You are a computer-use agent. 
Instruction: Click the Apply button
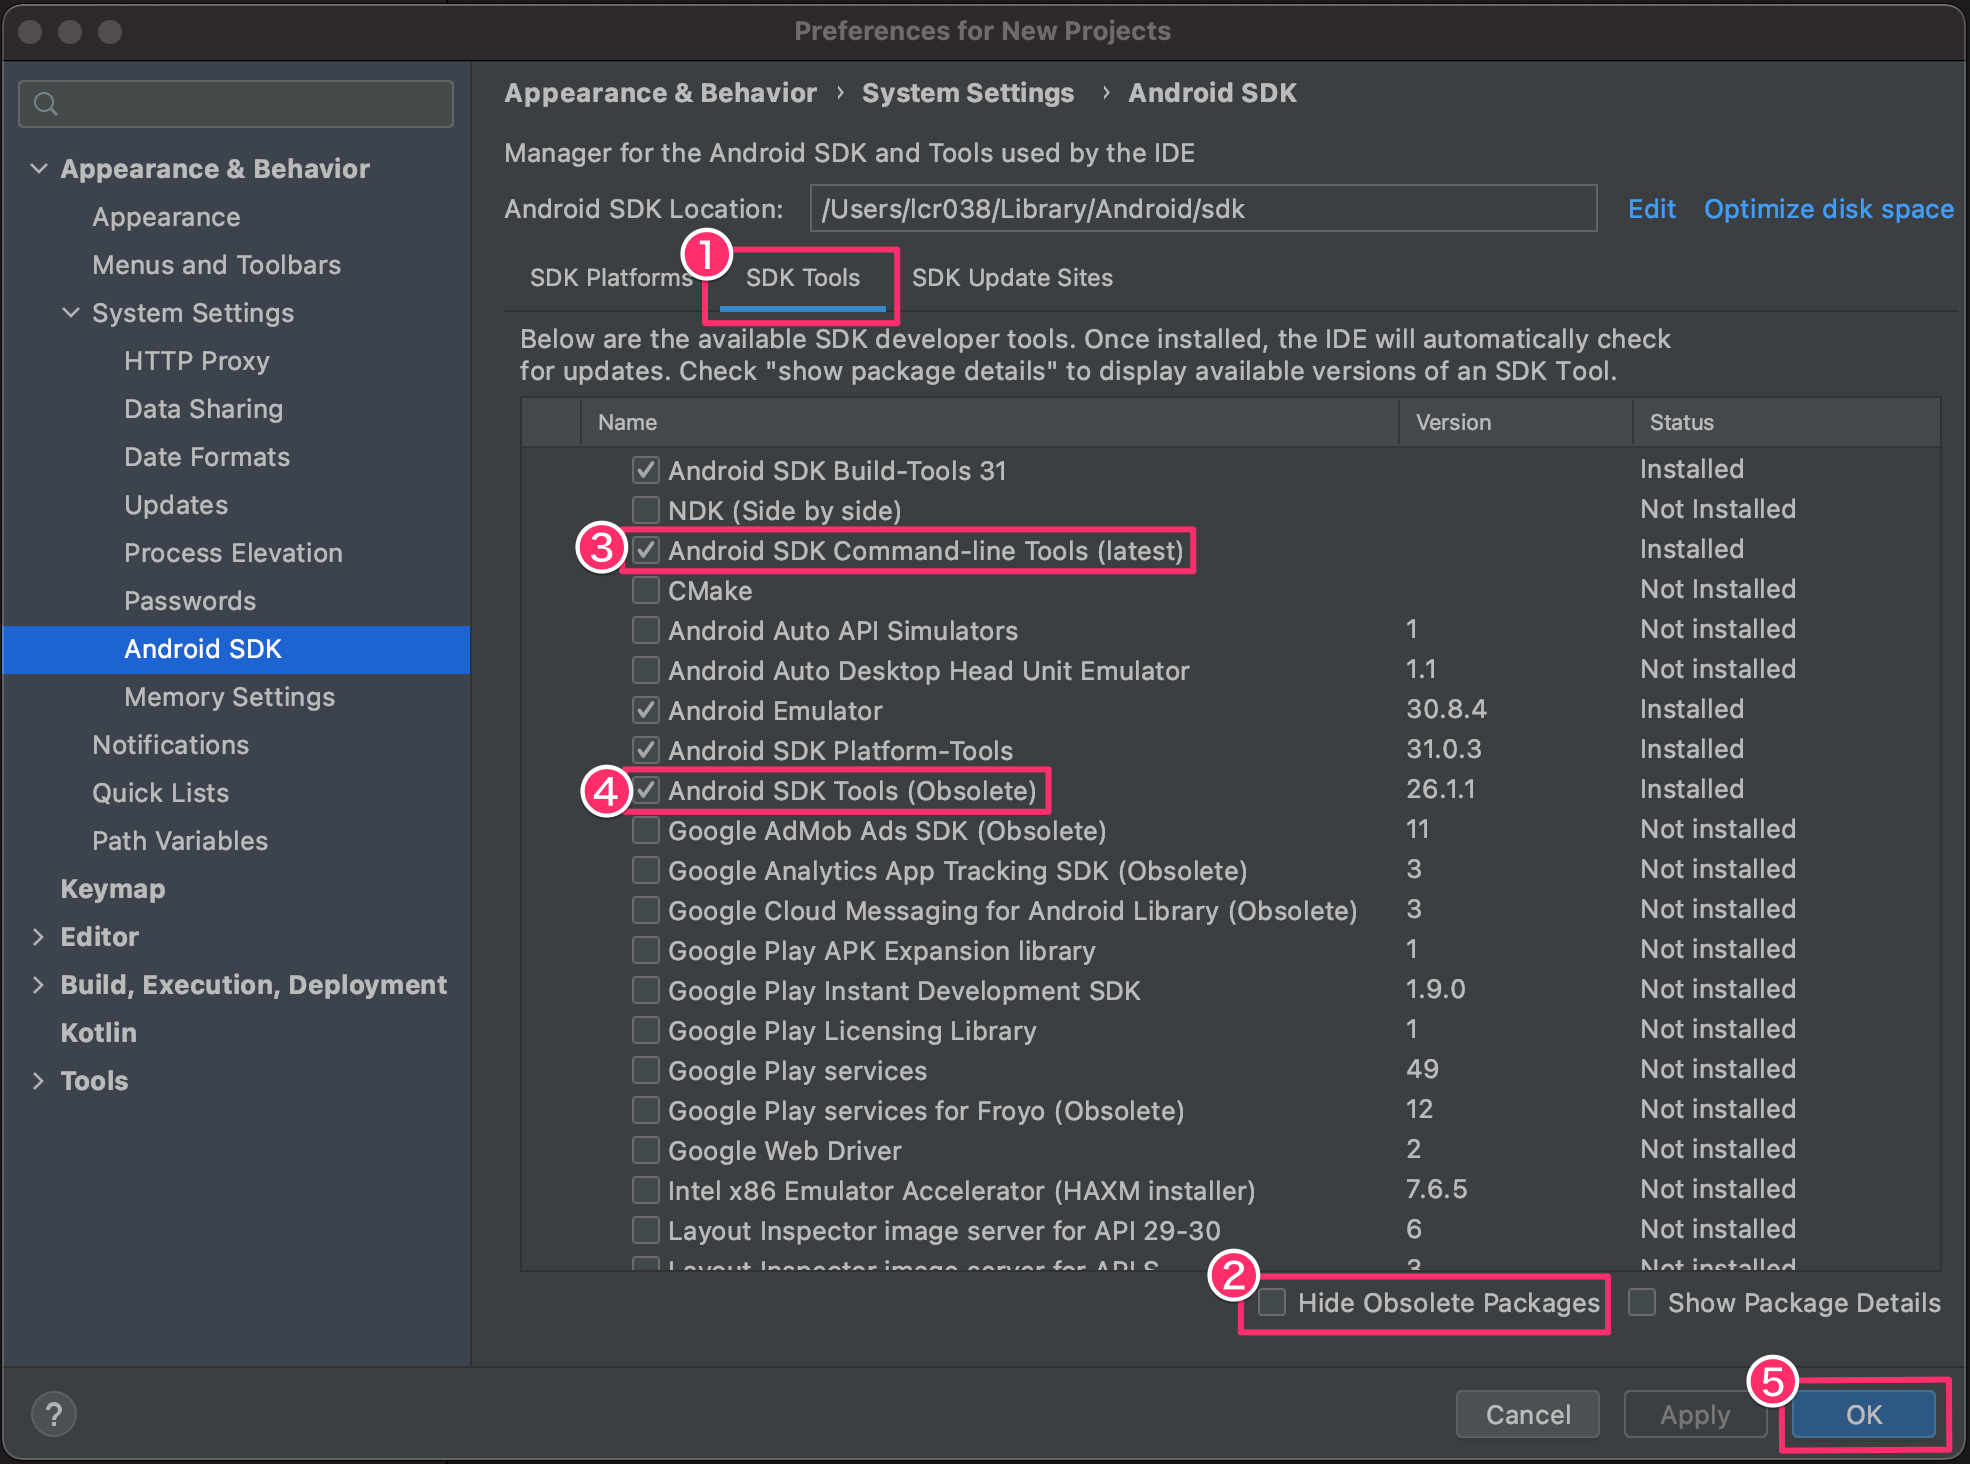pyautogui.click(x=1695, y=1414)
